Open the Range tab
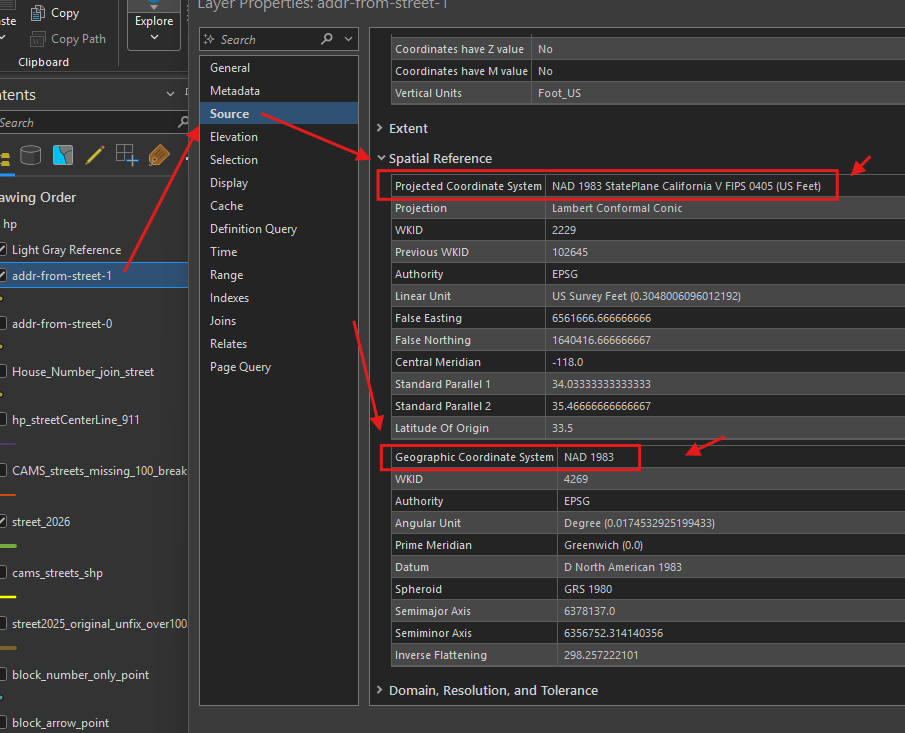 [279, 275]
